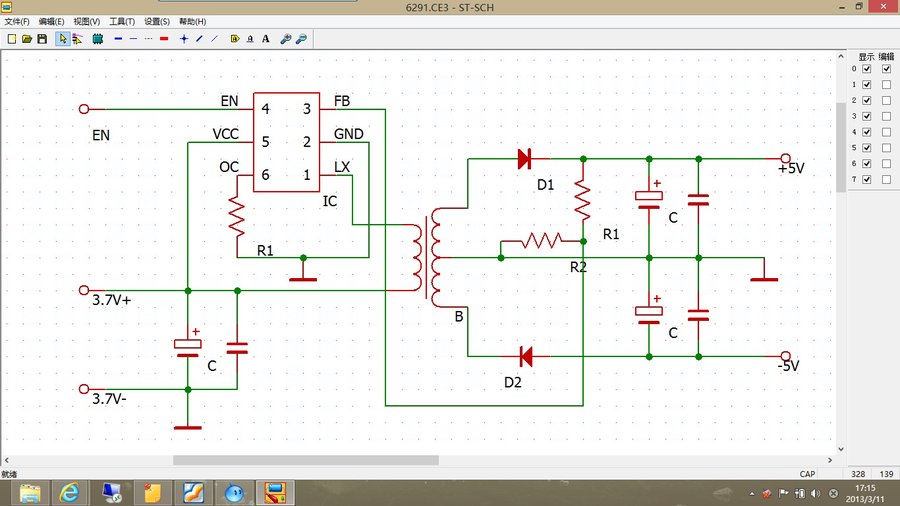The image size is (900, 506).
Task: Choose the thick red line tool
Action: (x=164, y=39)
